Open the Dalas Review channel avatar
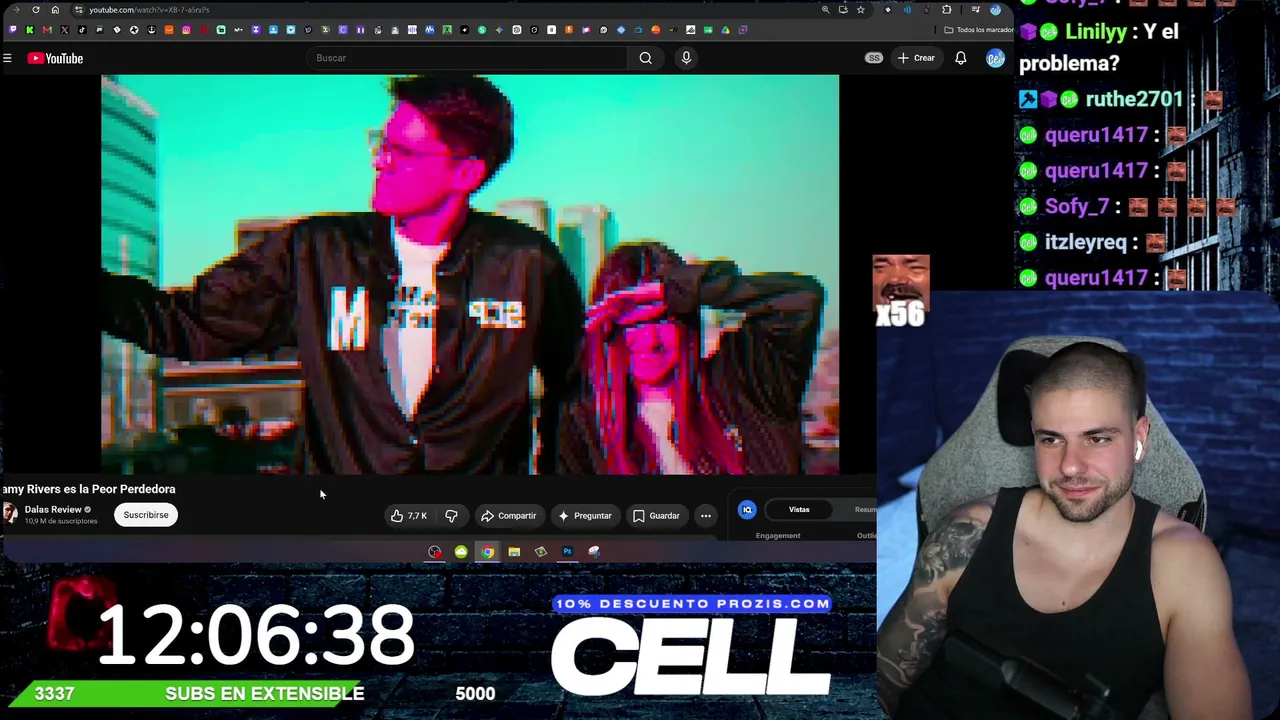 tap(10, 514)
